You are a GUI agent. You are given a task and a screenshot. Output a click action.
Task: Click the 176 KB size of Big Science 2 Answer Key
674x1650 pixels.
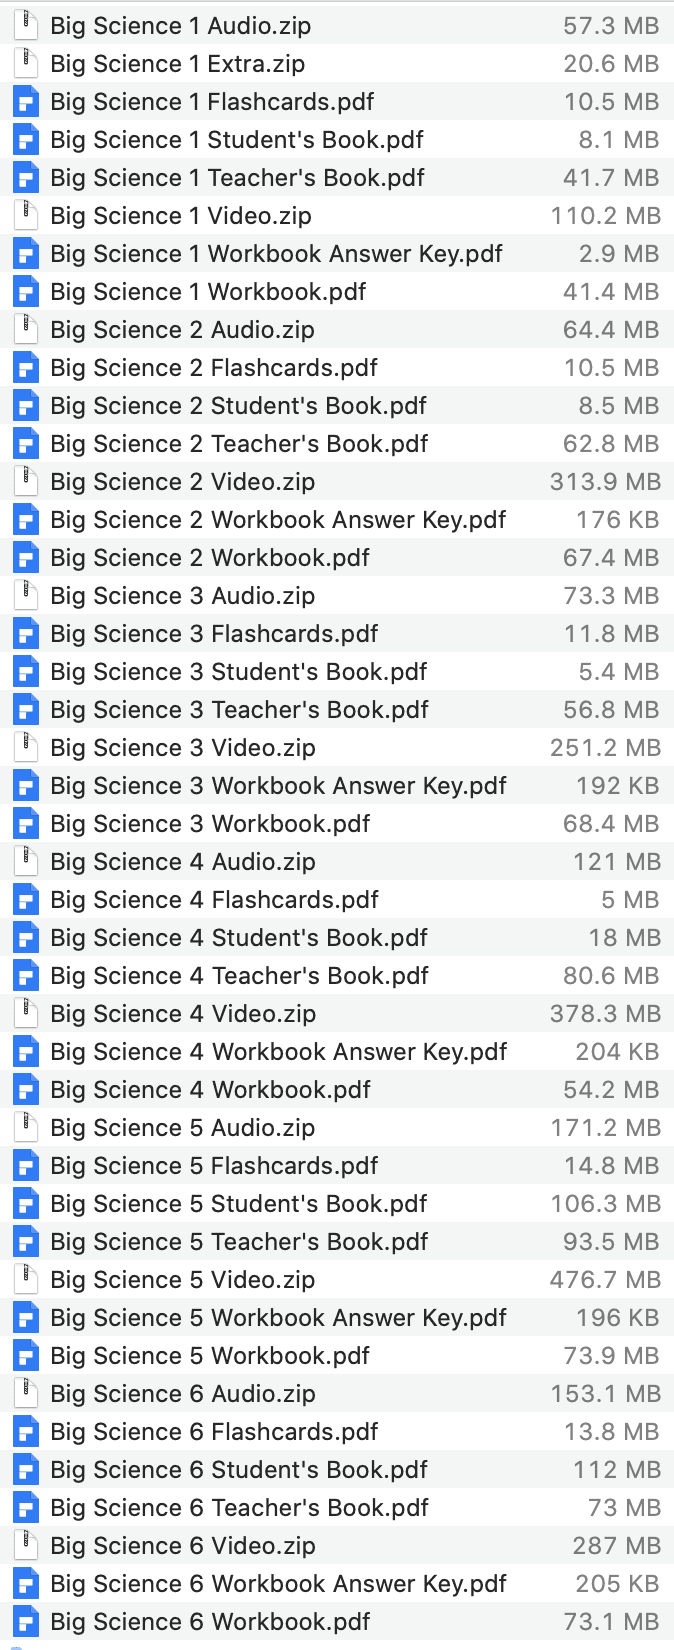[617, 520]
